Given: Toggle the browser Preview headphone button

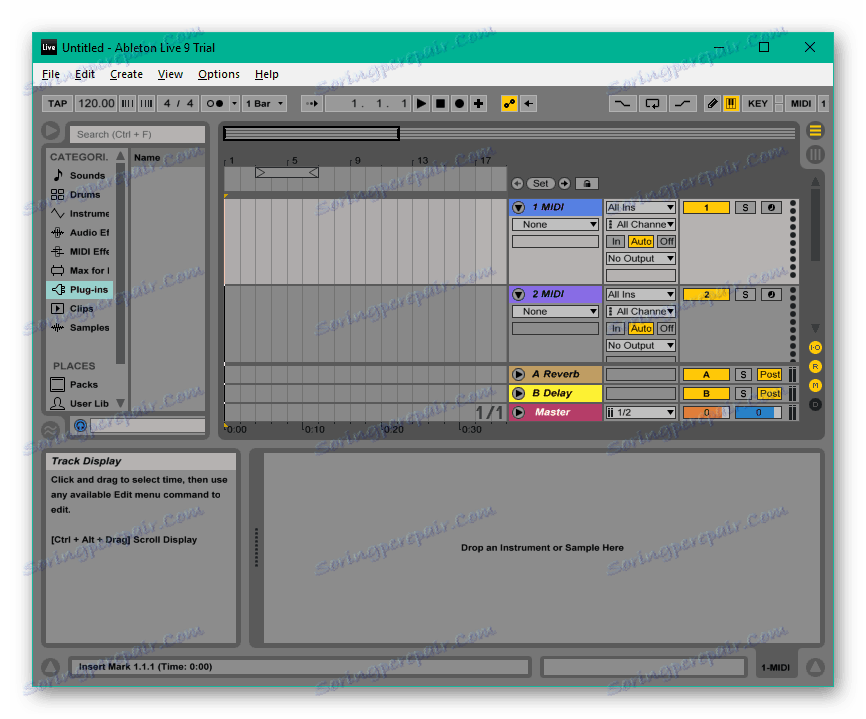Looking at the screenshot, I should tap(80, 425).
